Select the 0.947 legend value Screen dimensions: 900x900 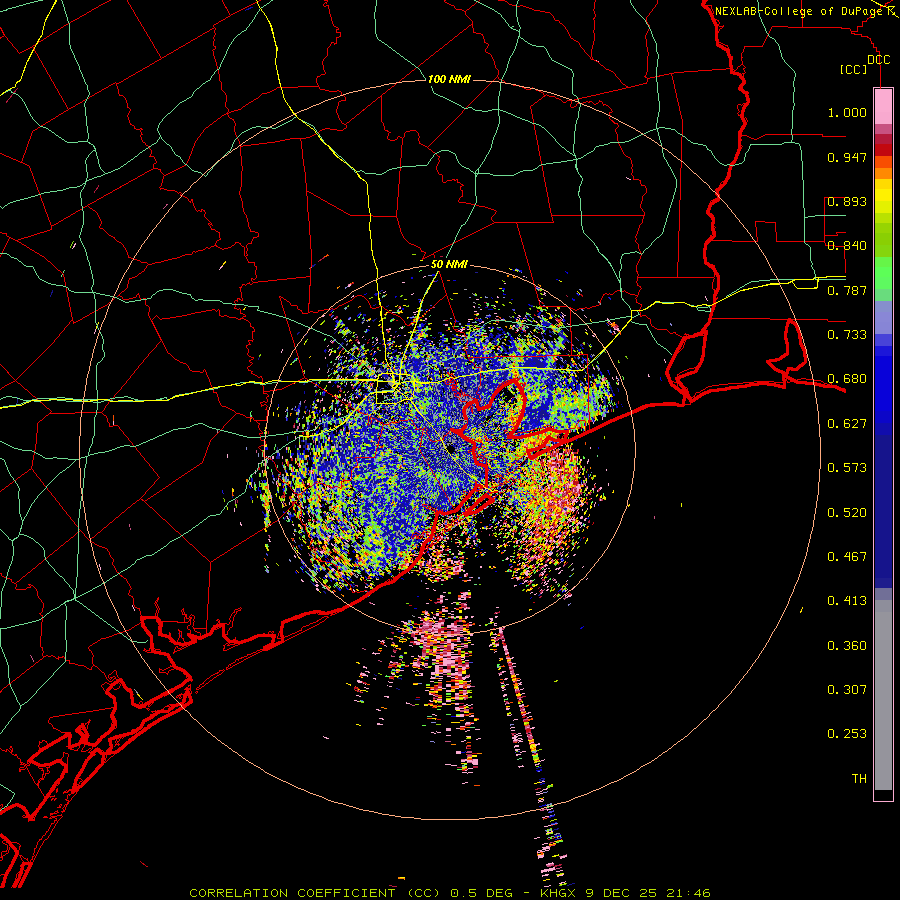tap(847, 157)
